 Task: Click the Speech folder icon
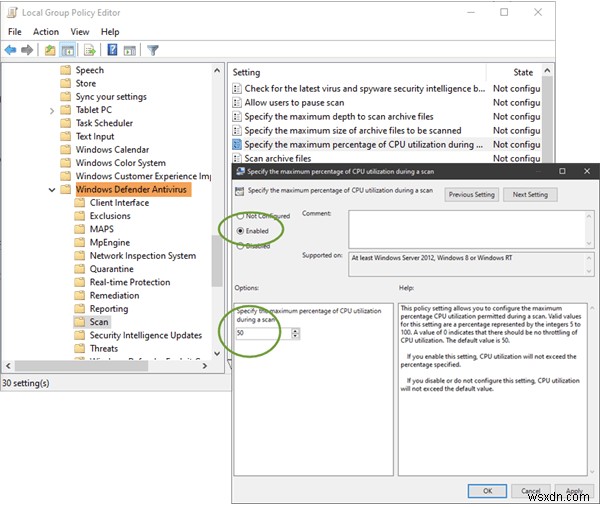pyautogui.click(x=66, y=70)
